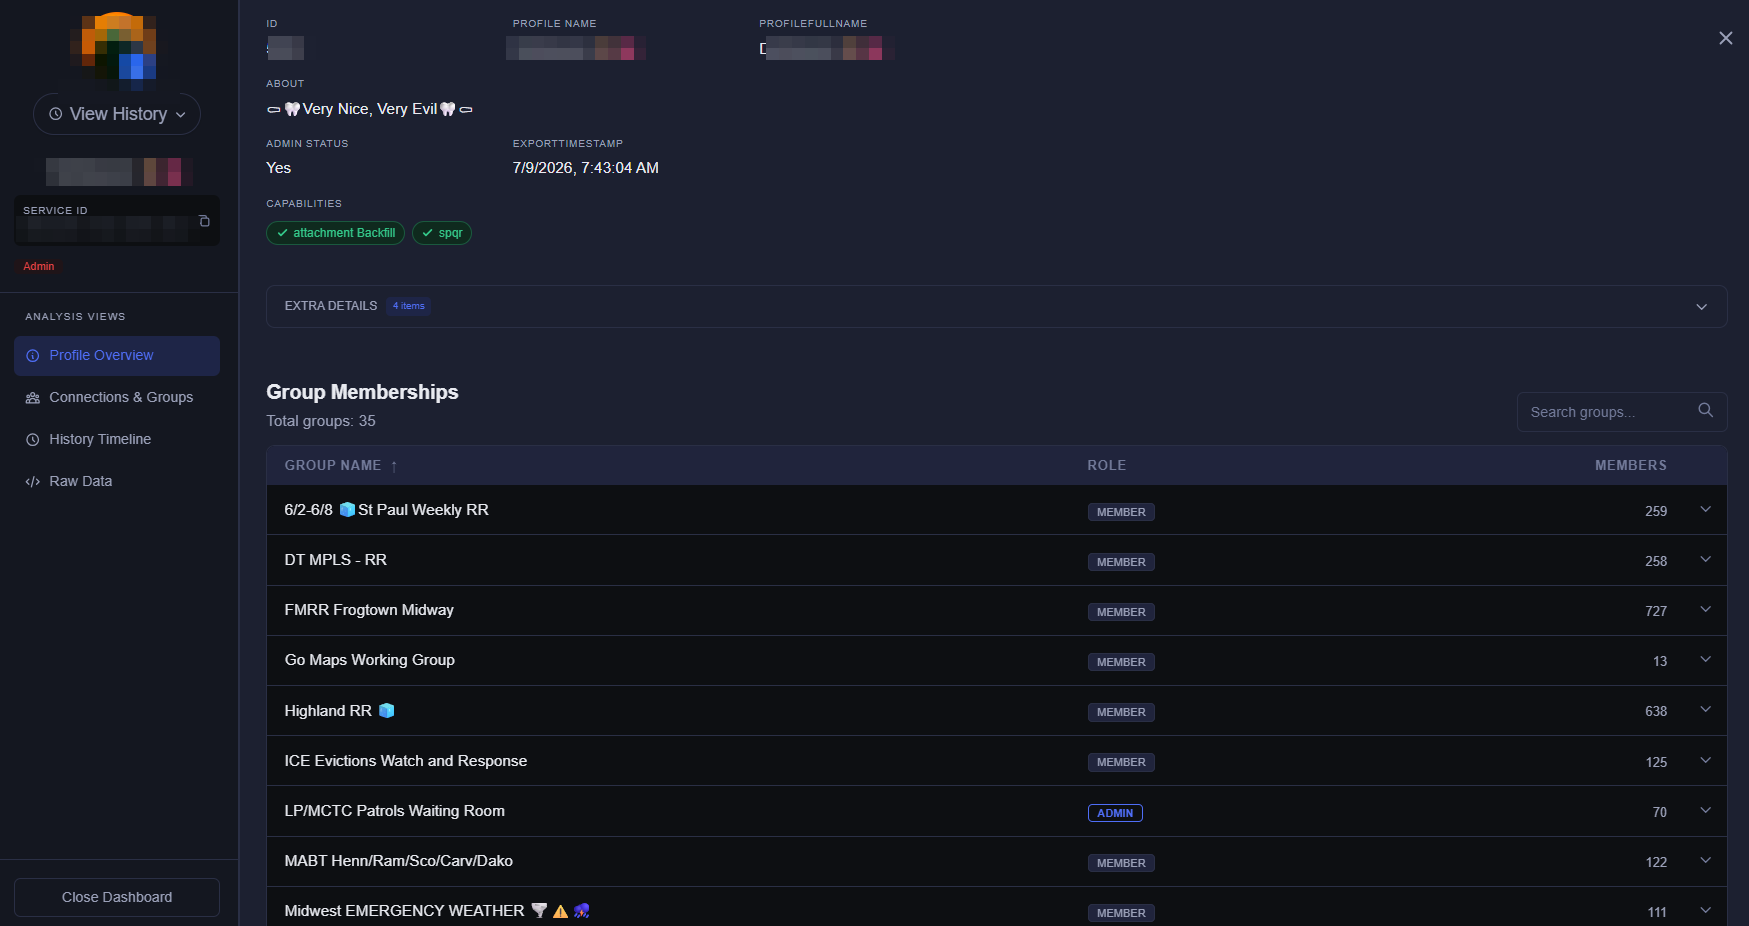Click member count 727 for FMRR Frogtown Midway
Viewport: 1749px width, 926px height.
pos(1656,611)
